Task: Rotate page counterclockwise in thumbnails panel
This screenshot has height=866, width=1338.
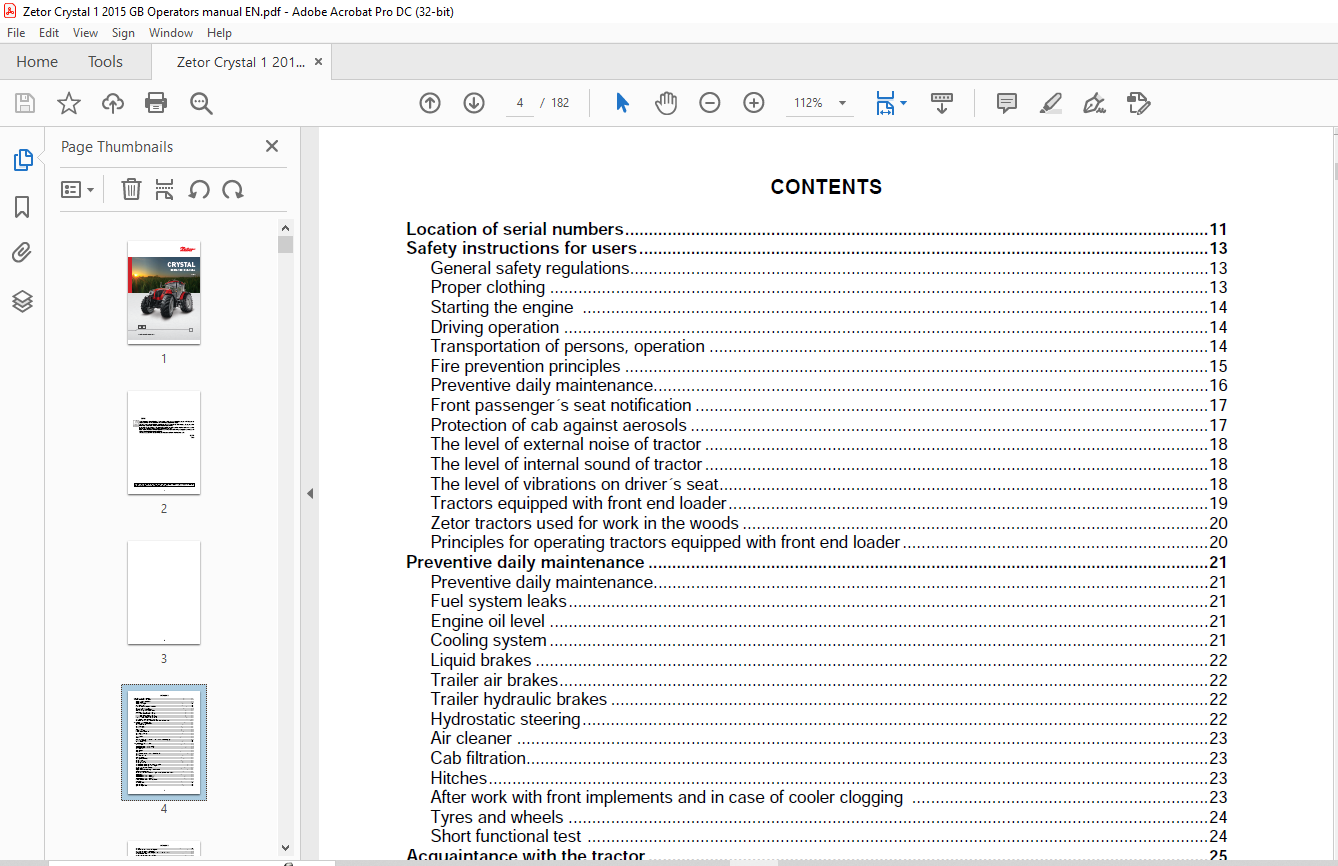Action: click(x=199, y=189)
